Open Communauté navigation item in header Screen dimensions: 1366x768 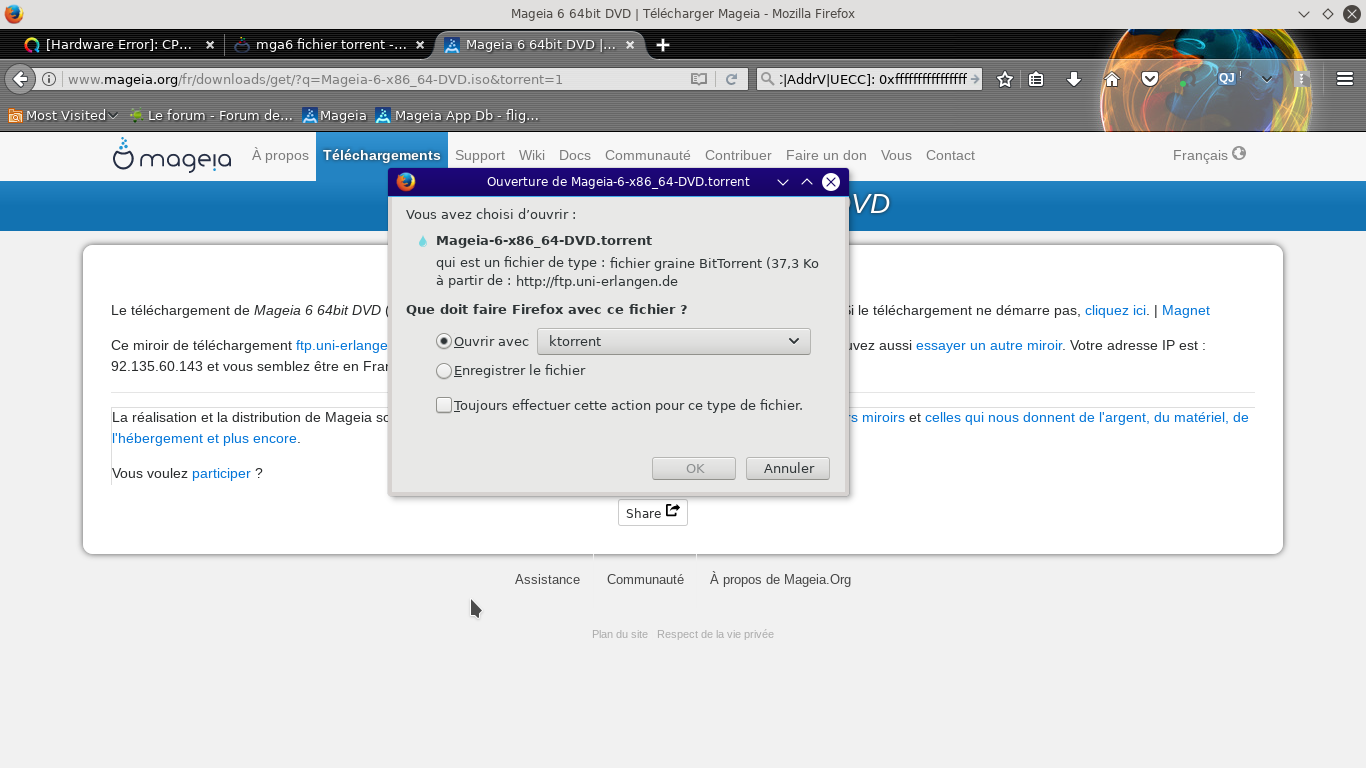click(x=648, y=155)
